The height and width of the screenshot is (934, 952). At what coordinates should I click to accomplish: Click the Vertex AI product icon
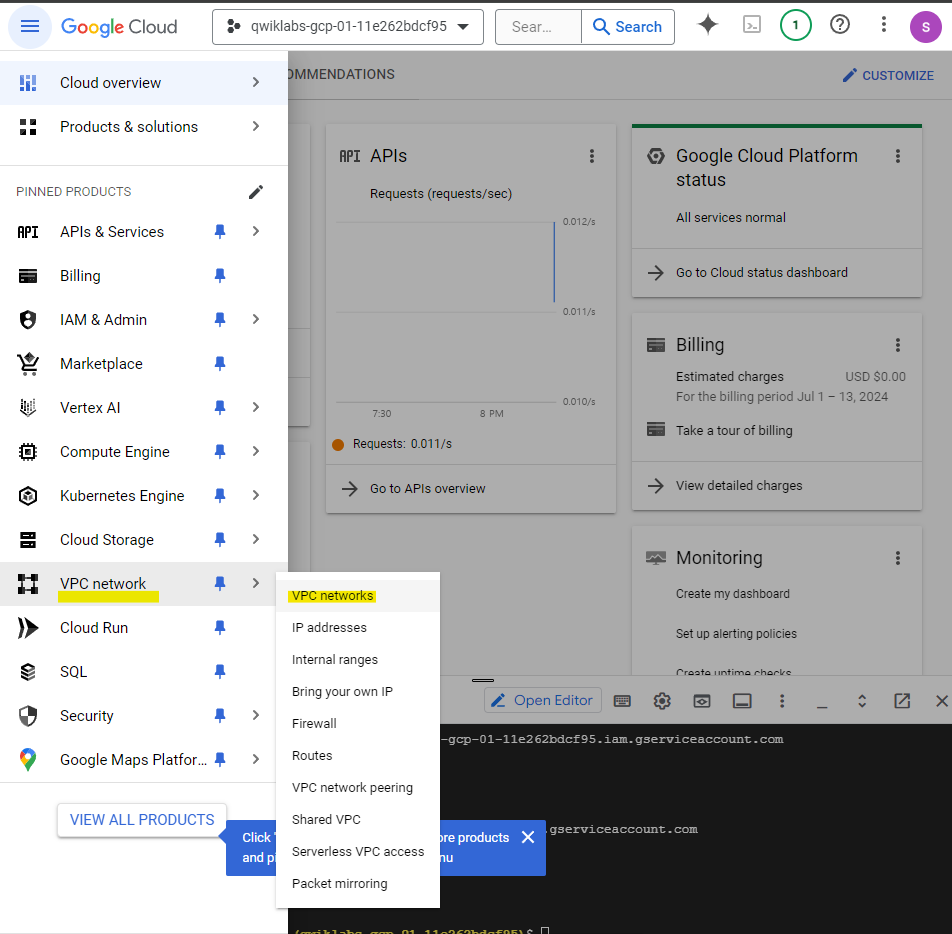tap(28, 407)
